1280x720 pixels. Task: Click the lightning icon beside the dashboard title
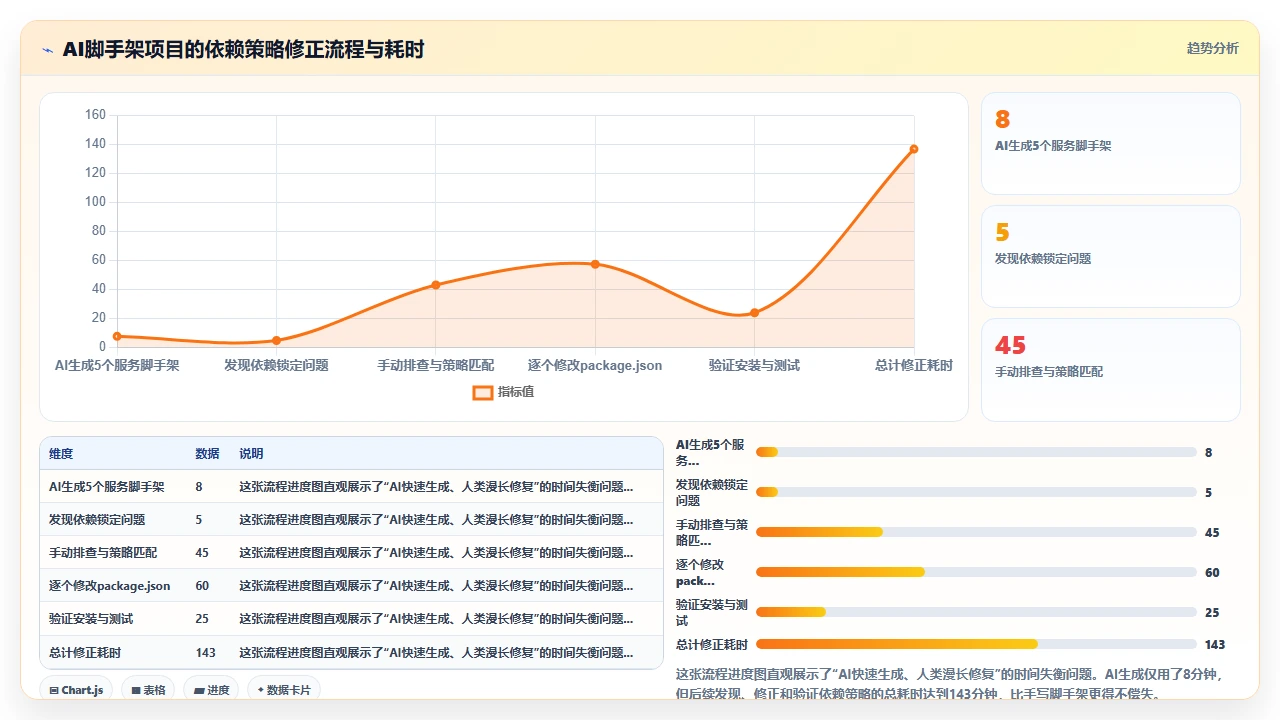48,49
